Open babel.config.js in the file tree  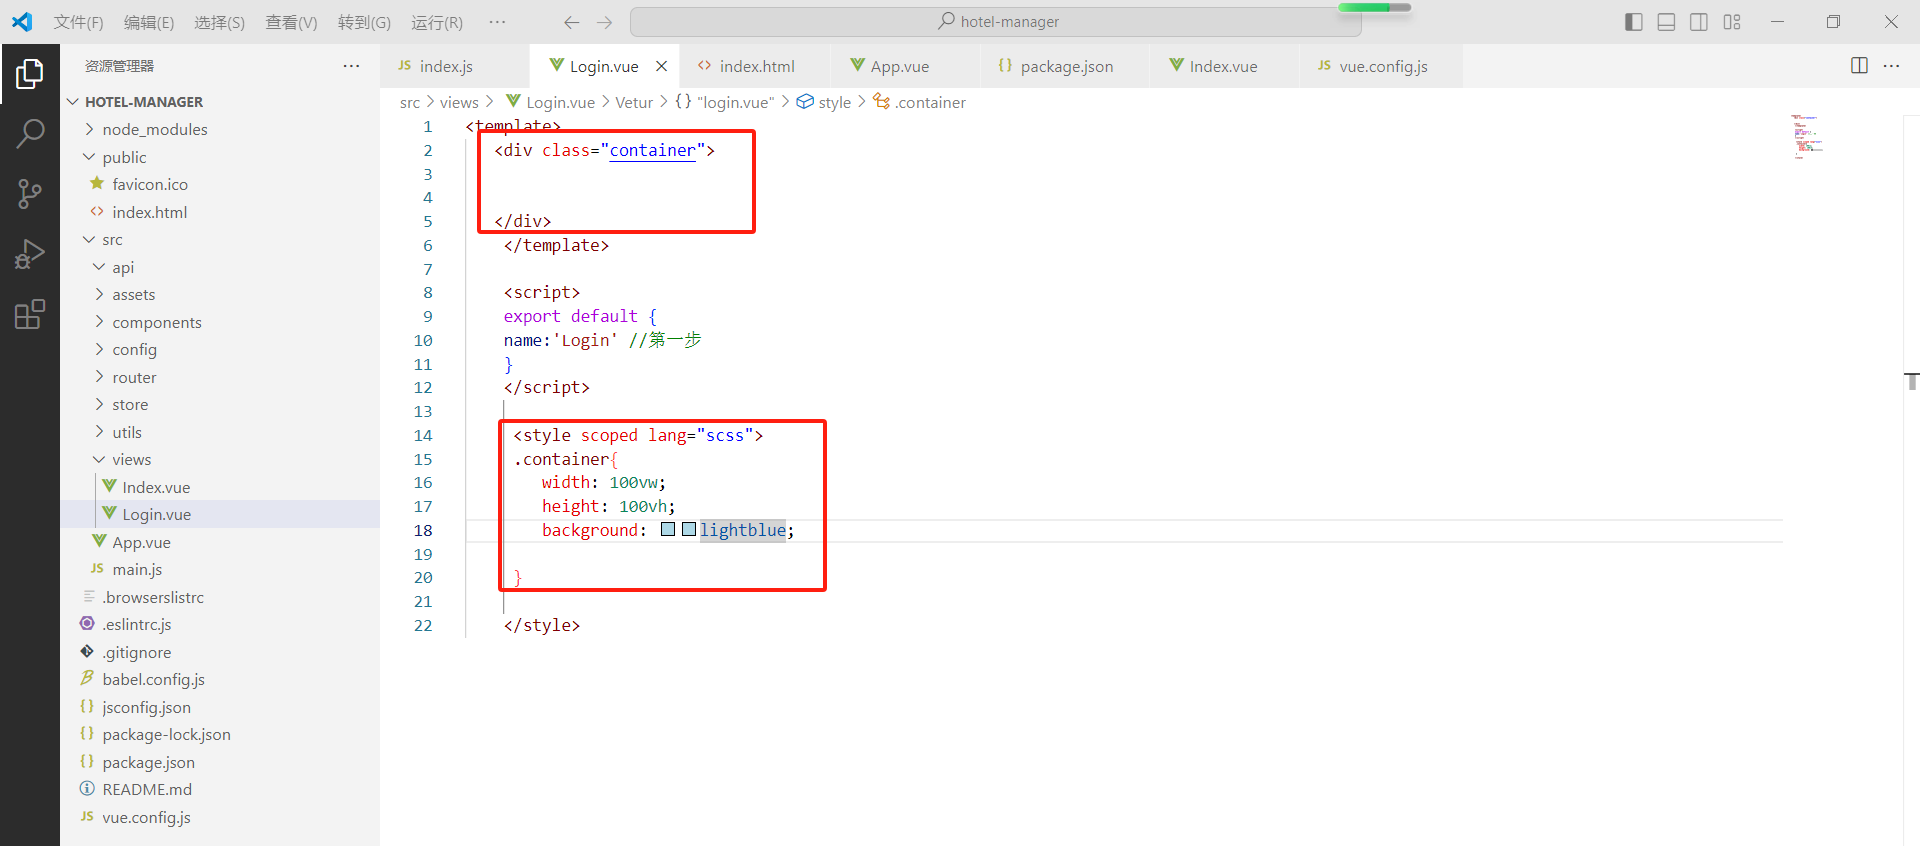[220, 679]
